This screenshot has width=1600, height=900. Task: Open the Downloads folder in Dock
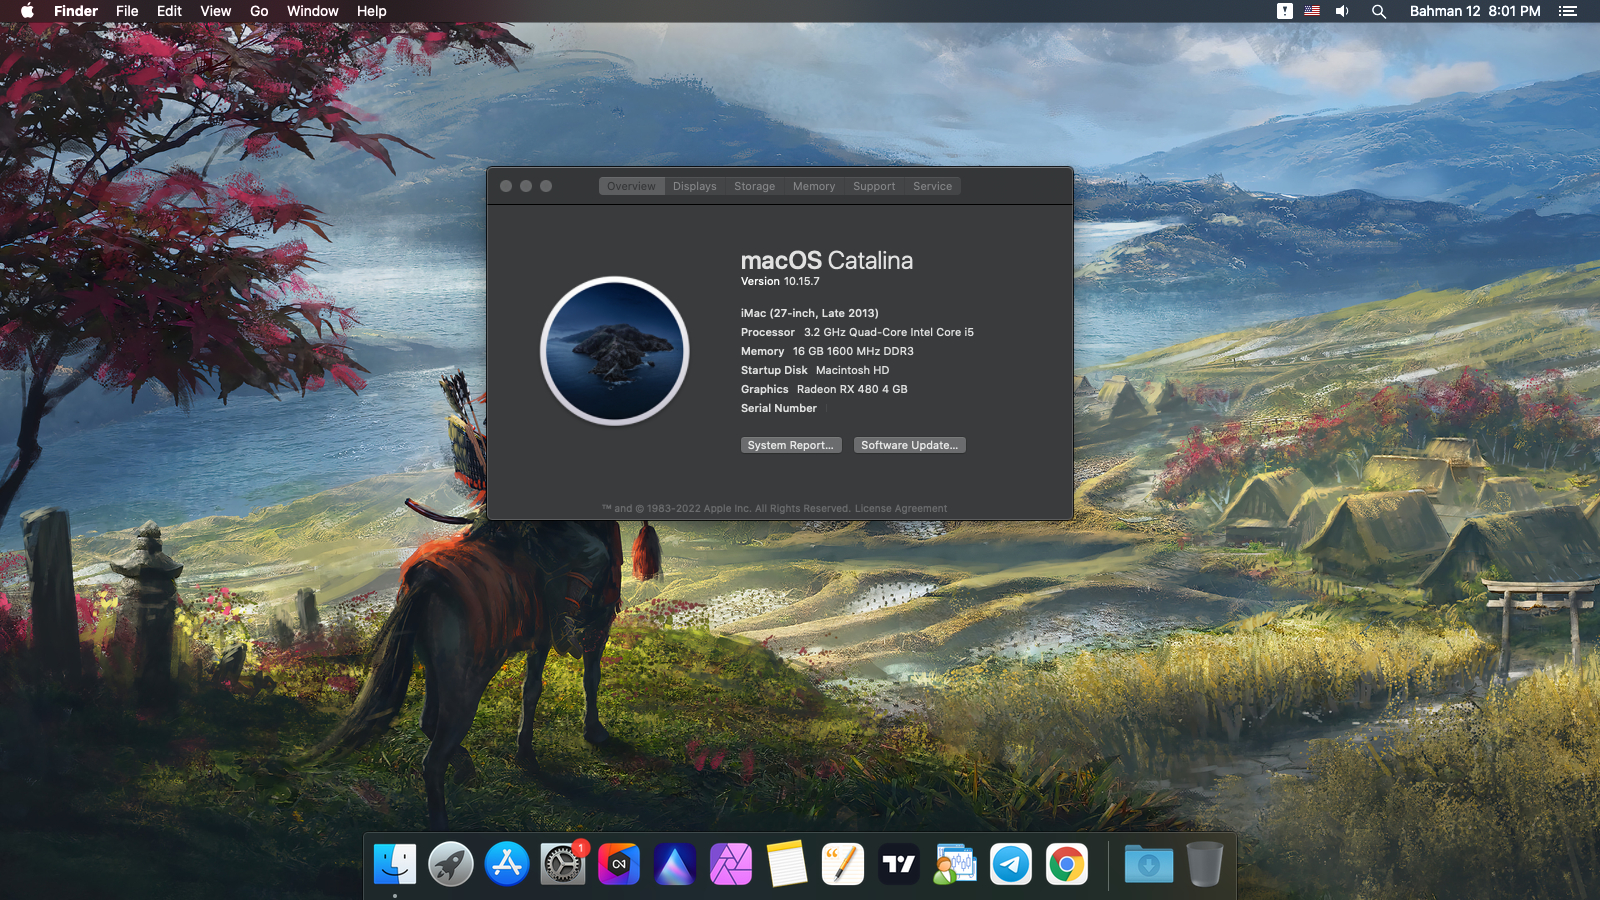coord(1149,864)
